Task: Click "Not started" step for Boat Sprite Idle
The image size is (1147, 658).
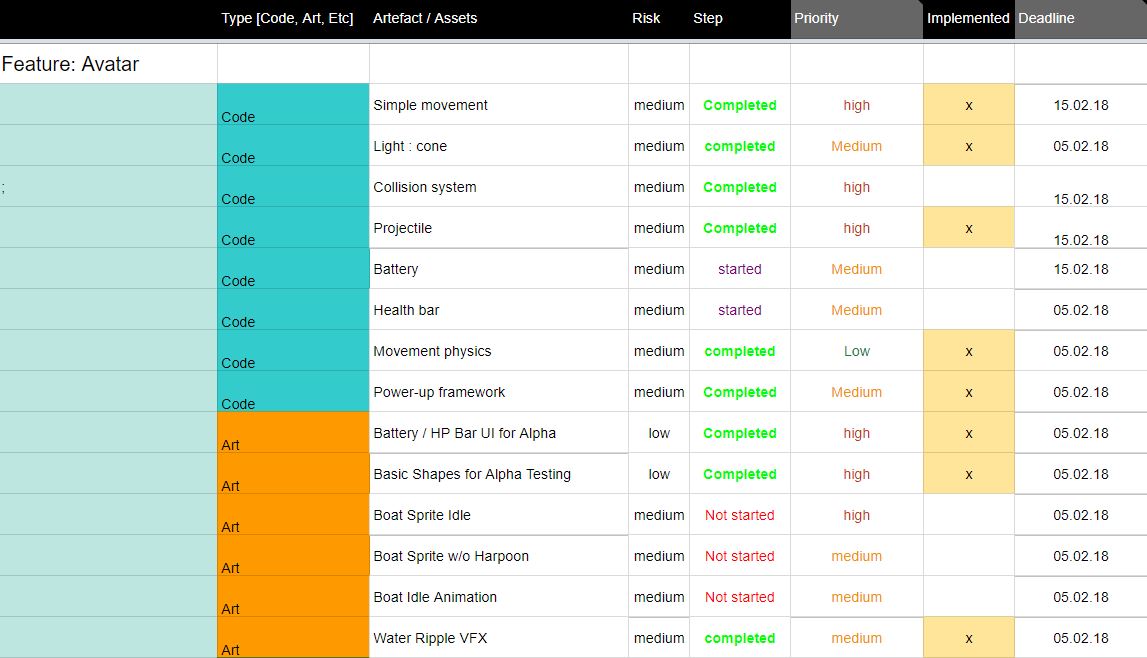Action: click(739, 515)
